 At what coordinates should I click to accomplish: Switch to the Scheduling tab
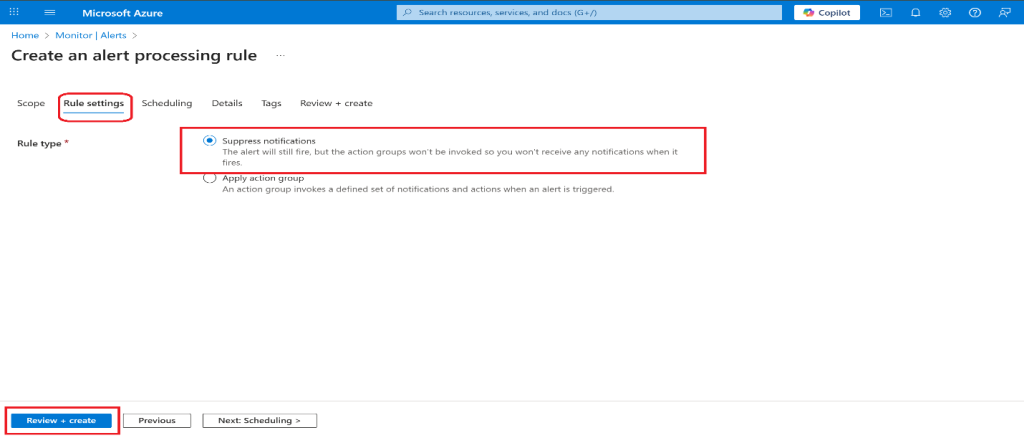[x=167, y=103]
